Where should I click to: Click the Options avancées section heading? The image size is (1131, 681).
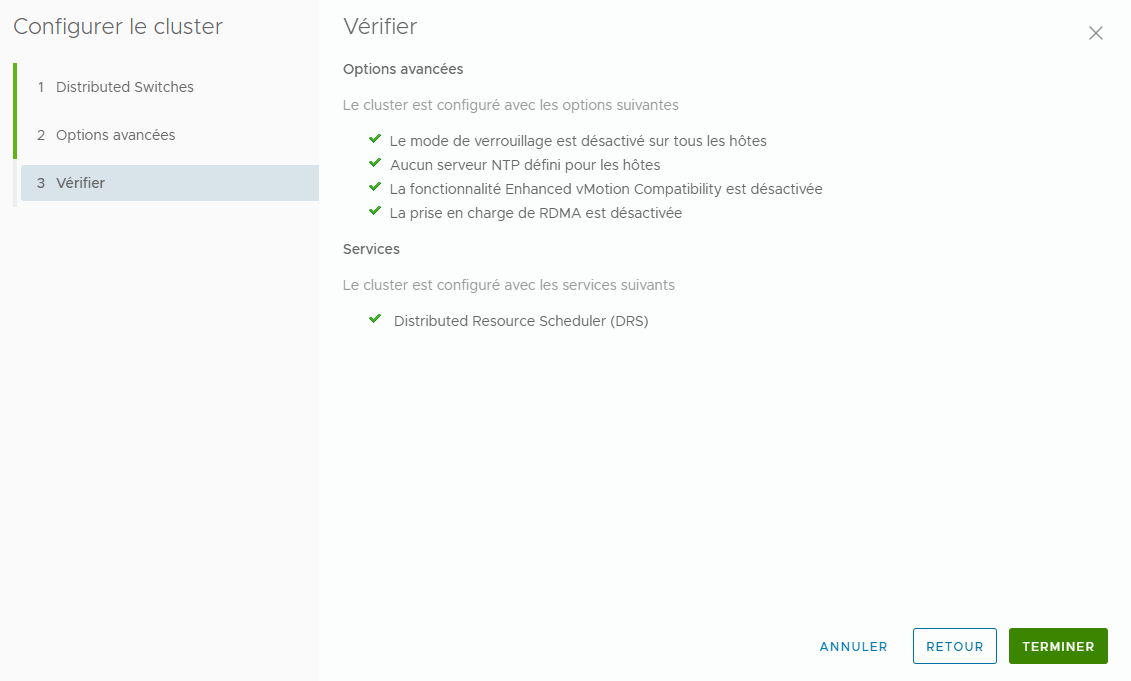click(x=402, y=69)
